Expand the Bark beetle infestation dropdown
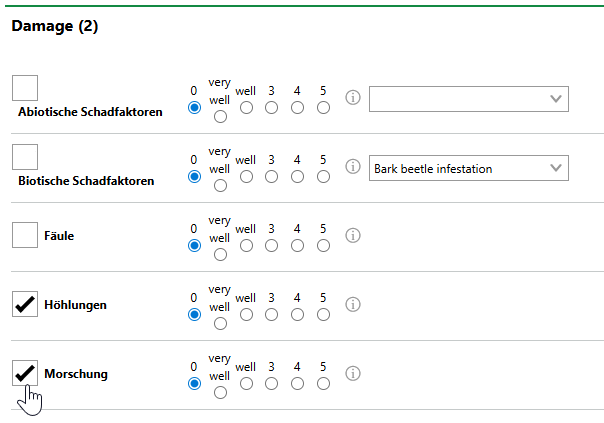Image resolution: width=604 pixels, height=423 pixels. tap(468, 168)
